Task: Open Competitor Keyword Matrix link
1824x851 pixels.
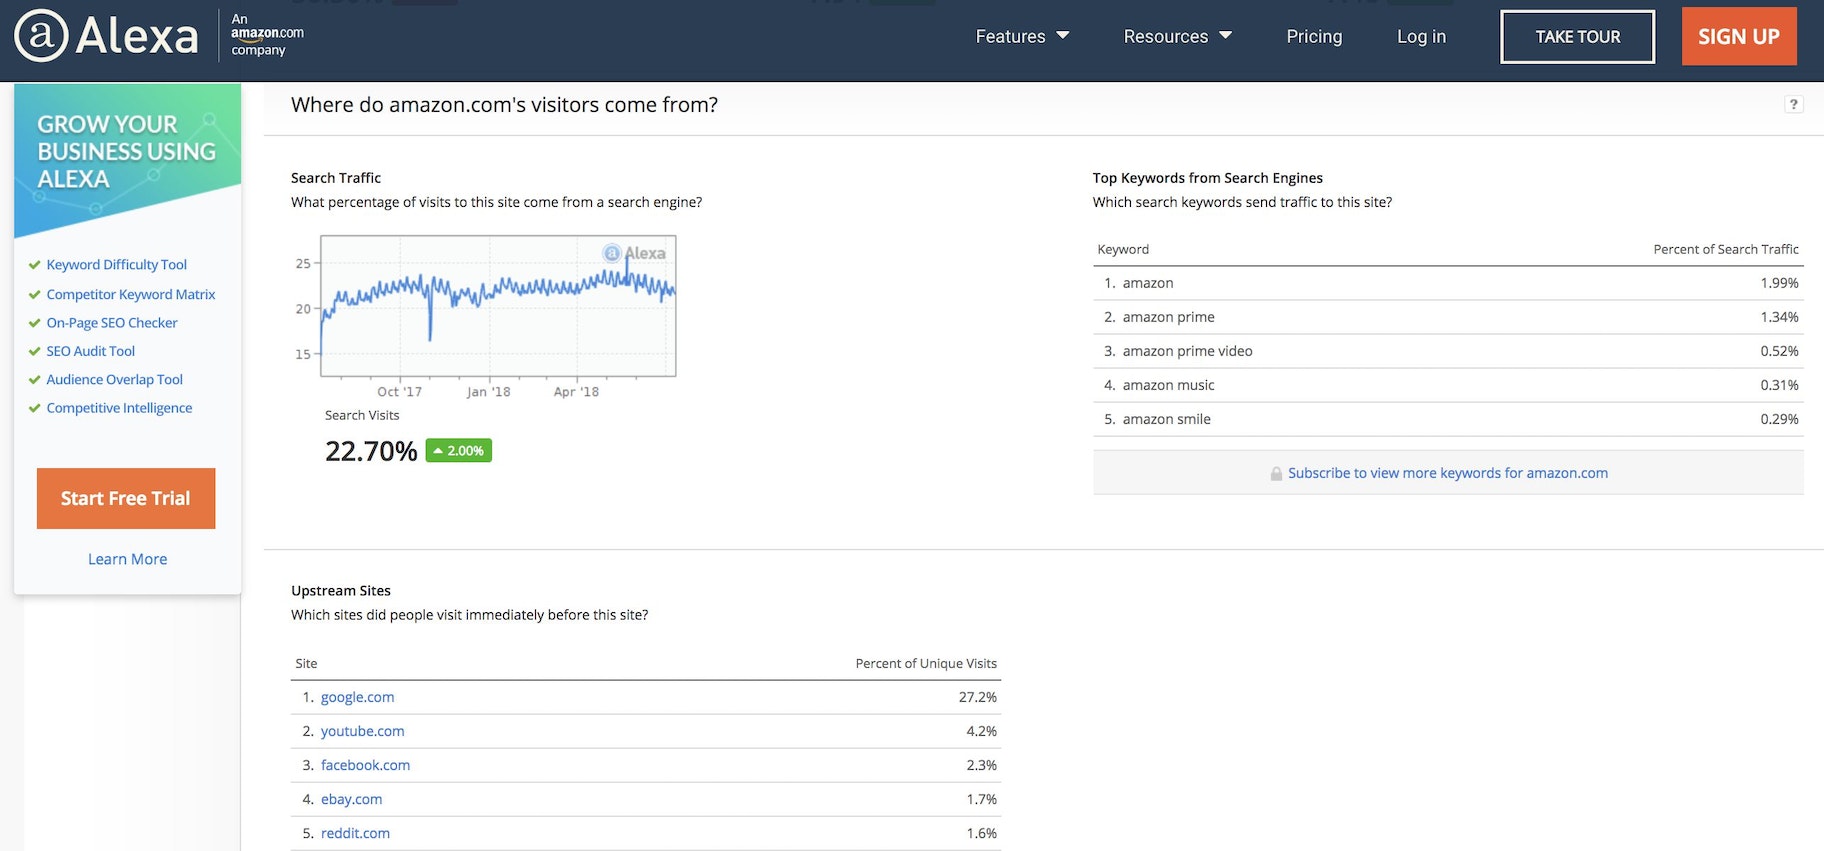Action: tap(130, 294)
